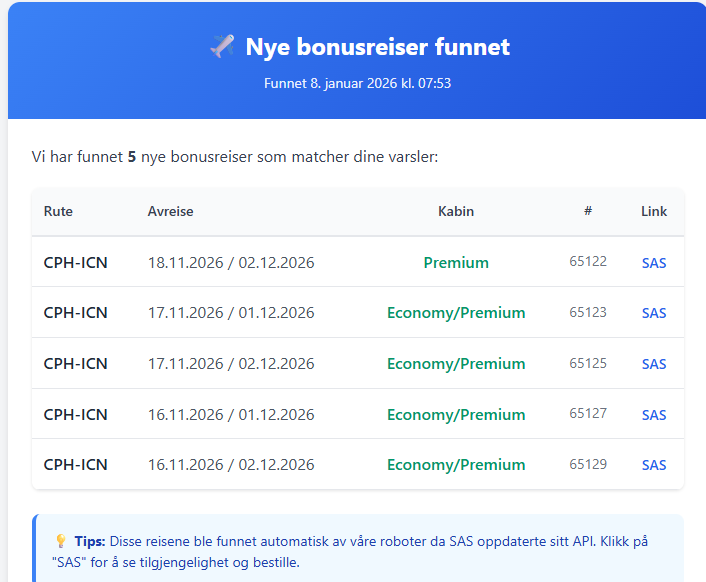Click date 16.11.2026 / 02.12.2026
The image size is (706, 582).
pyautogui.click(x=231, y=465)
